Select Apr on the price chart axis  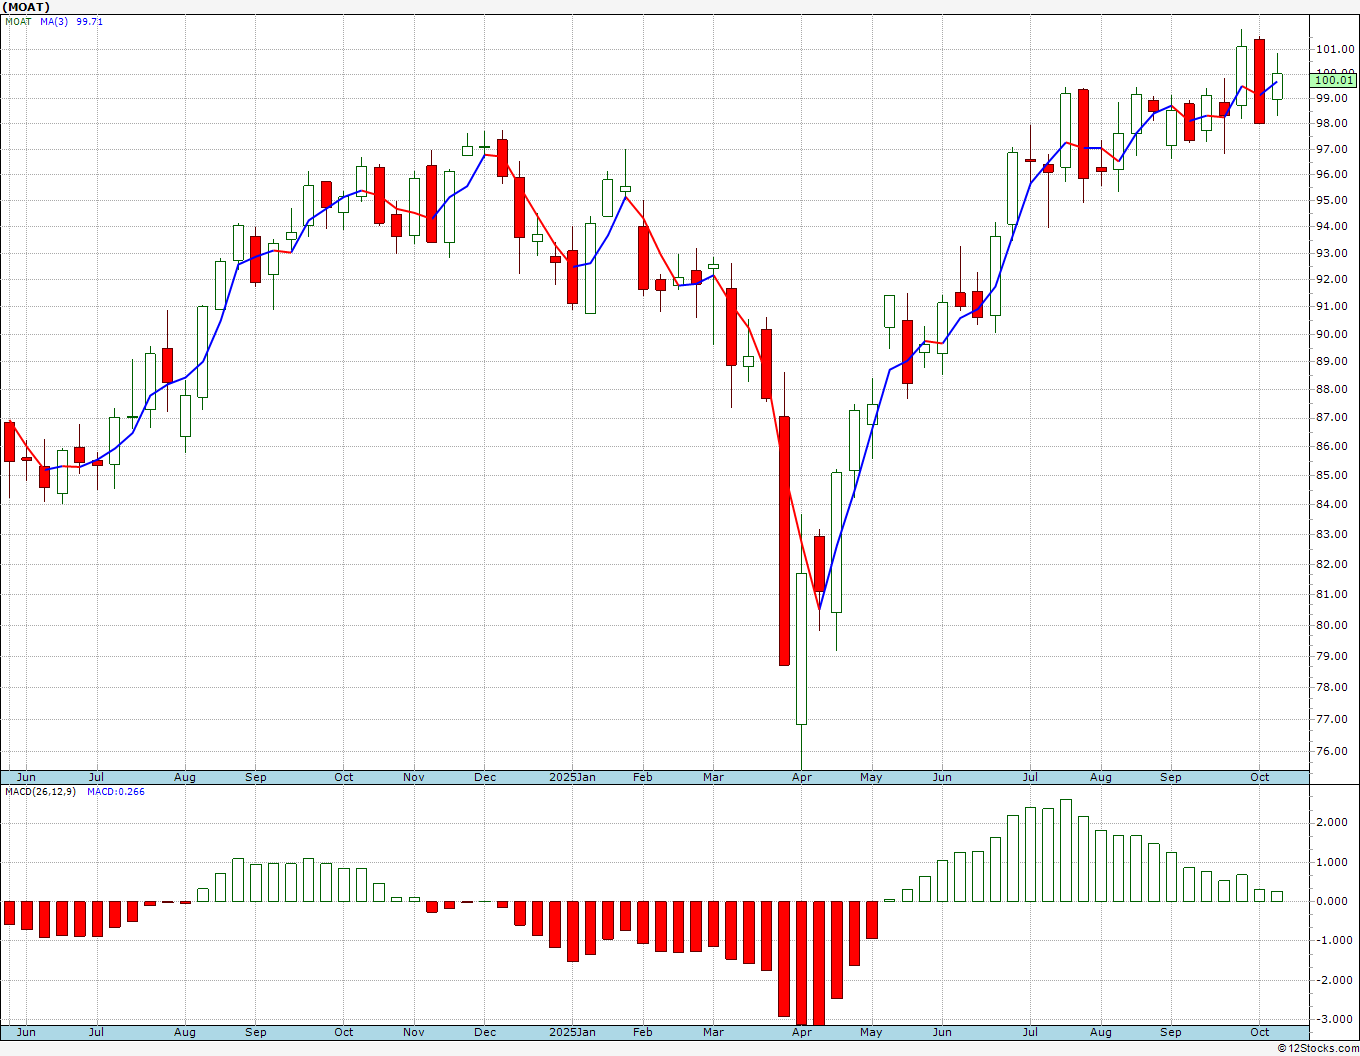pos(801,777)
